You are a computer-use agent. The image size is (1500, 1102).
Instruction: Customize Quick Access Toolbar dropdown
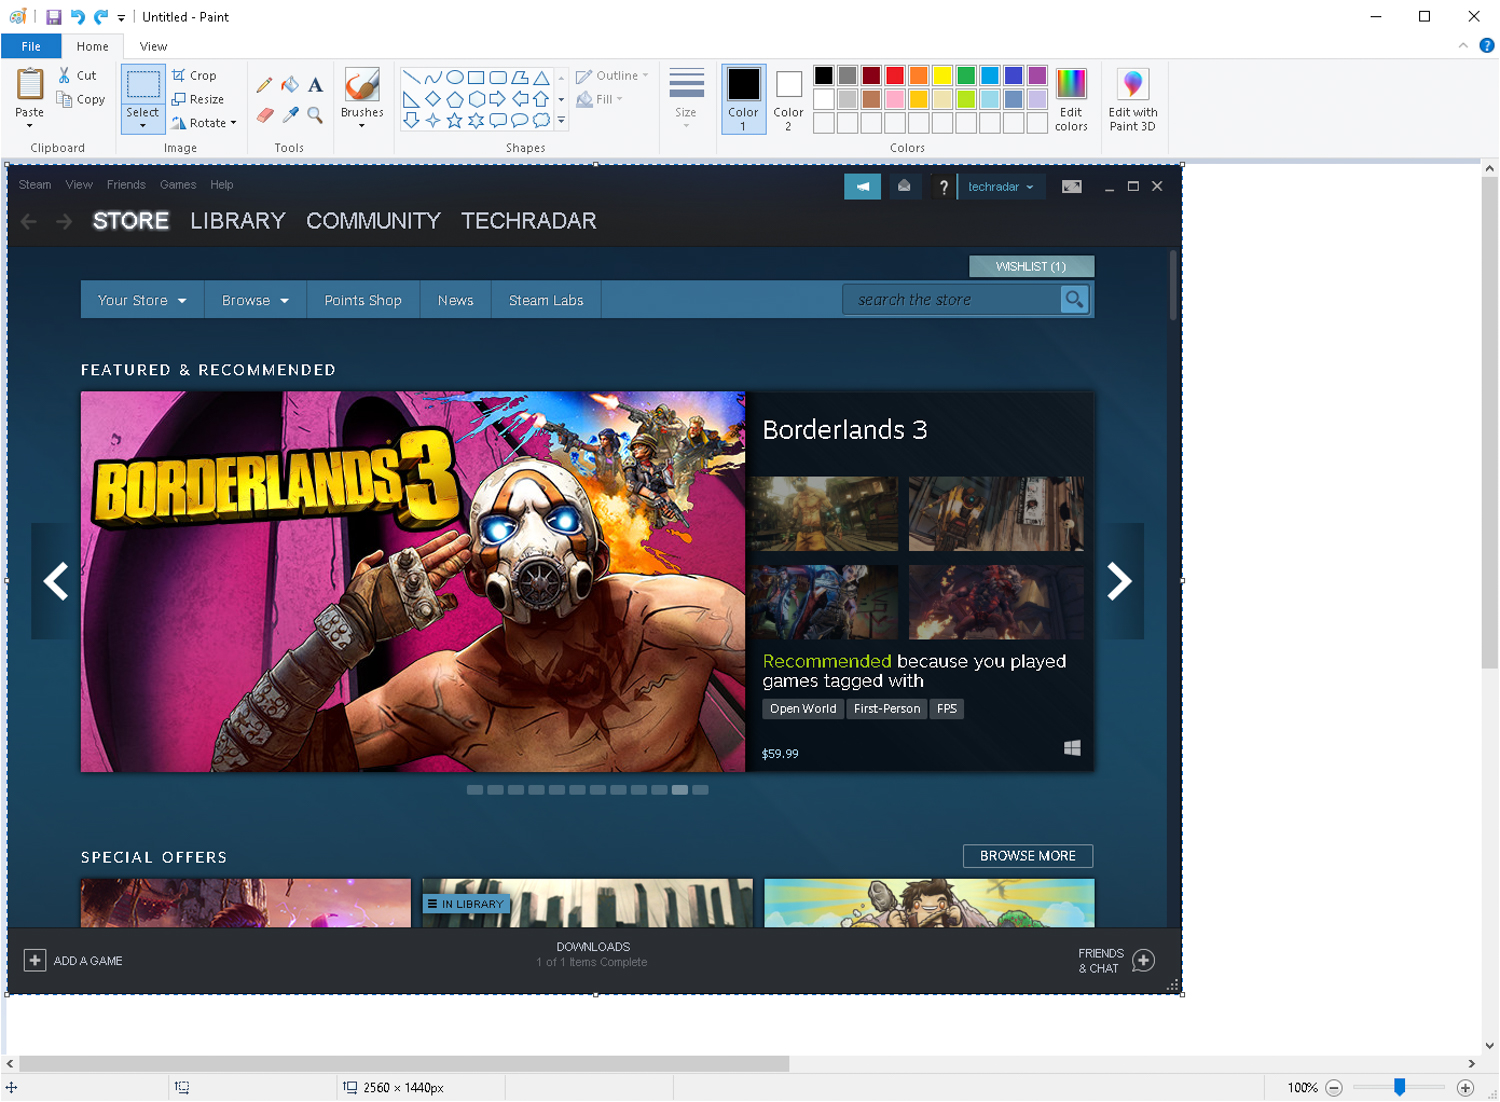point(121,18)
